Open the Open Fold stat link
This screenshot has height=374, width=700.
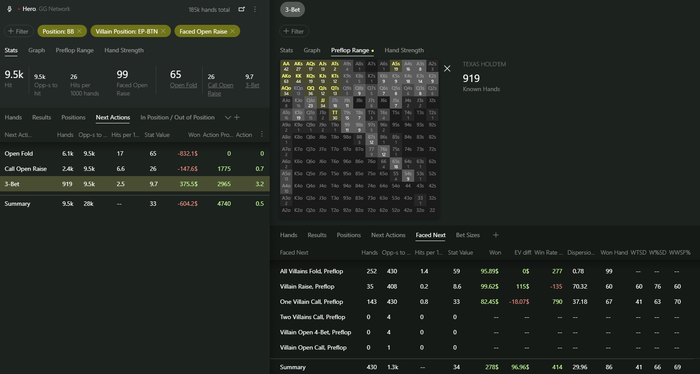pyautogui.click(x=183, y=85)
